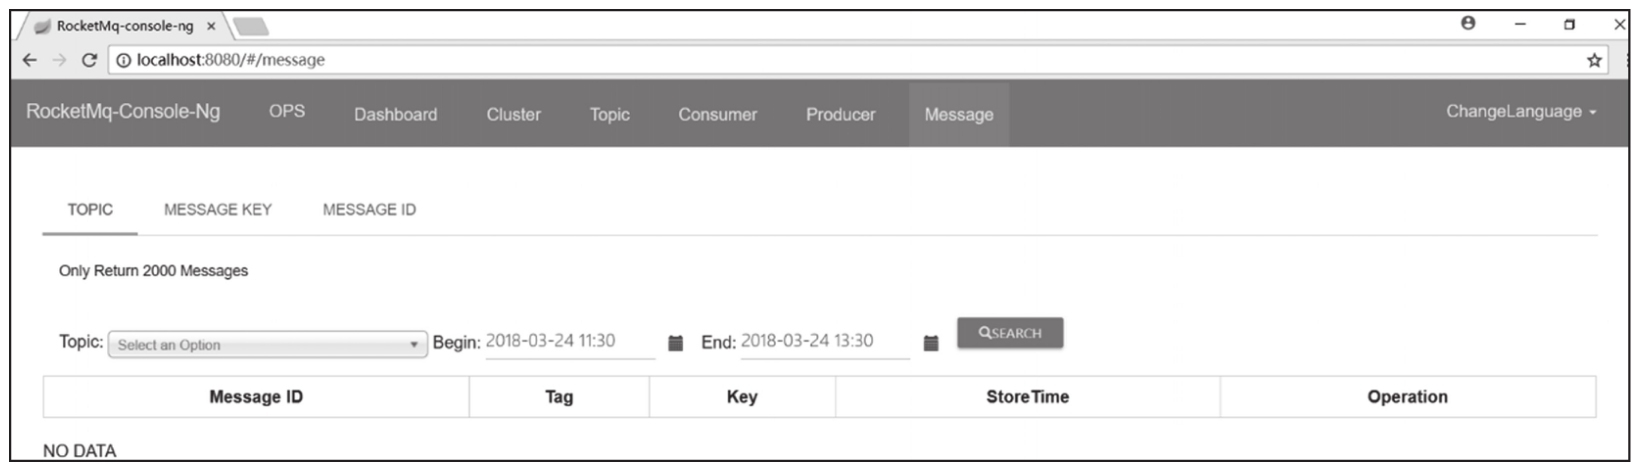Expand the Topic Select an Option dropdown
This screenshot has width=1639, height=471.
268,345
